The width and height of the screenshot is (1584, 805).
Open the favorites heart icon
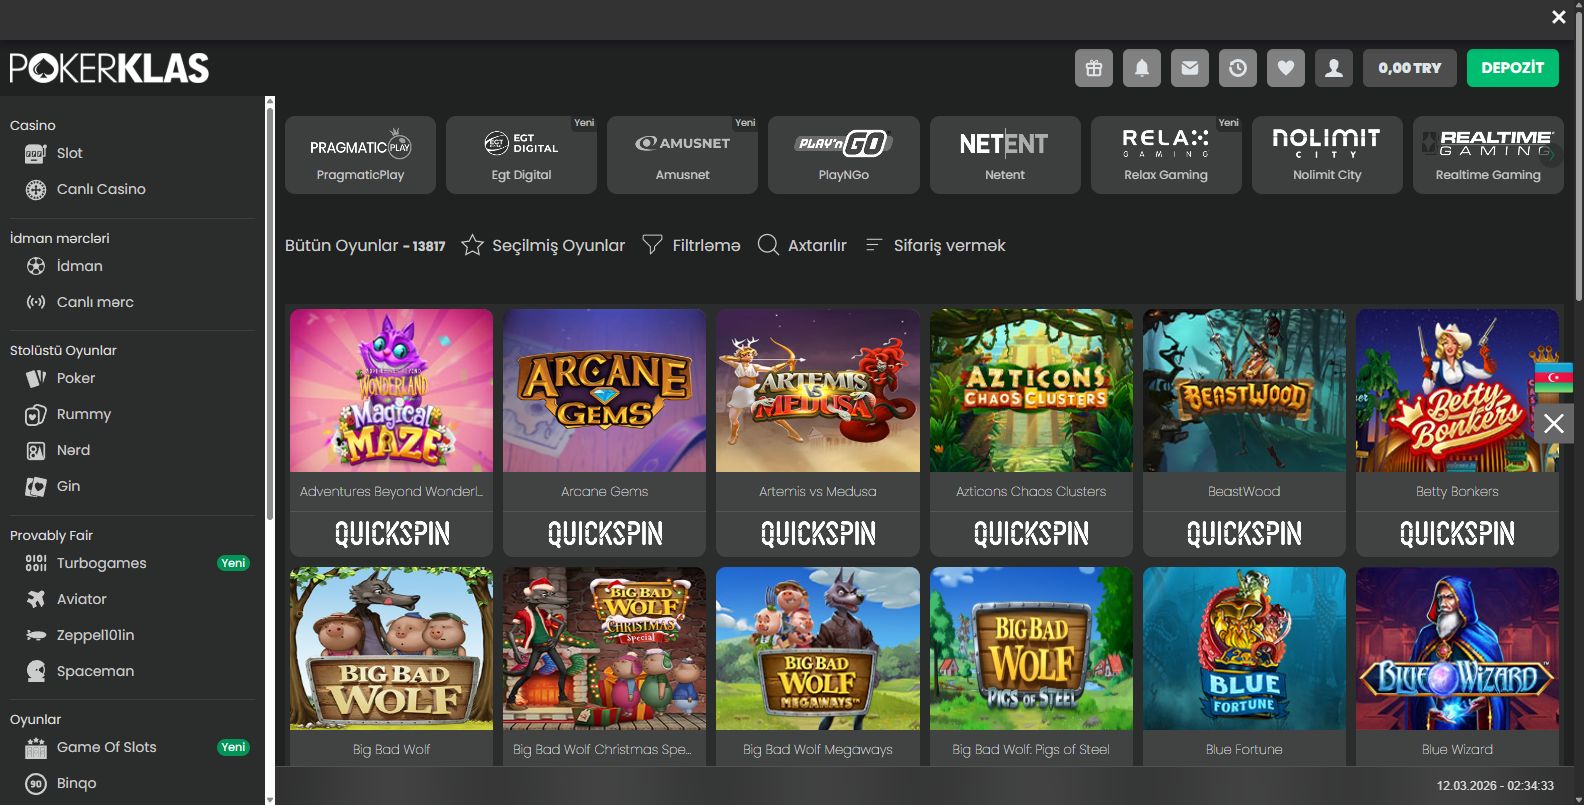point(1286,68)
